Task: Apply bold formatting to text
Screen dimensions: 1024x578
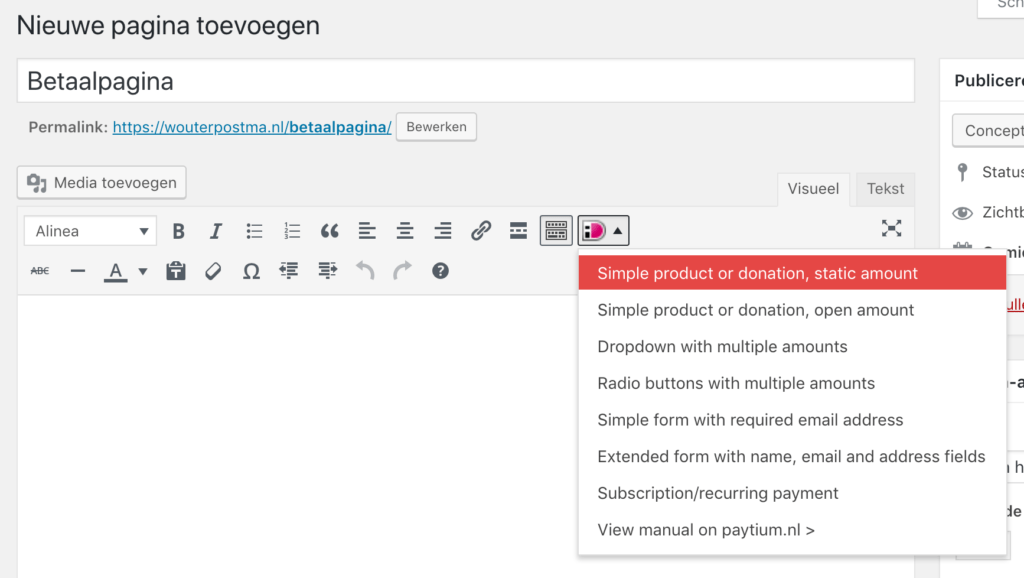Action: (178, 230)
